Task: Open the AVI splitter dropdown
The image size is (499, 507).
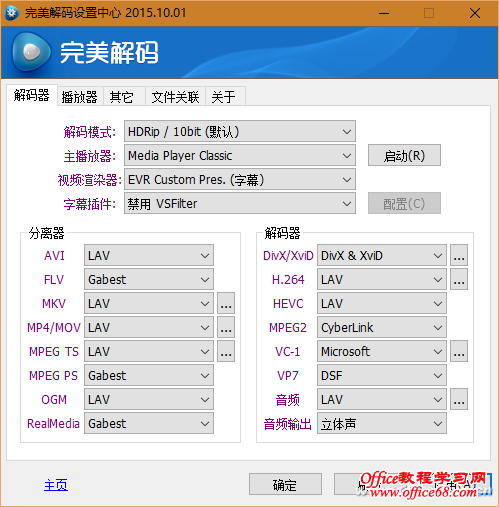Action: 149,255
